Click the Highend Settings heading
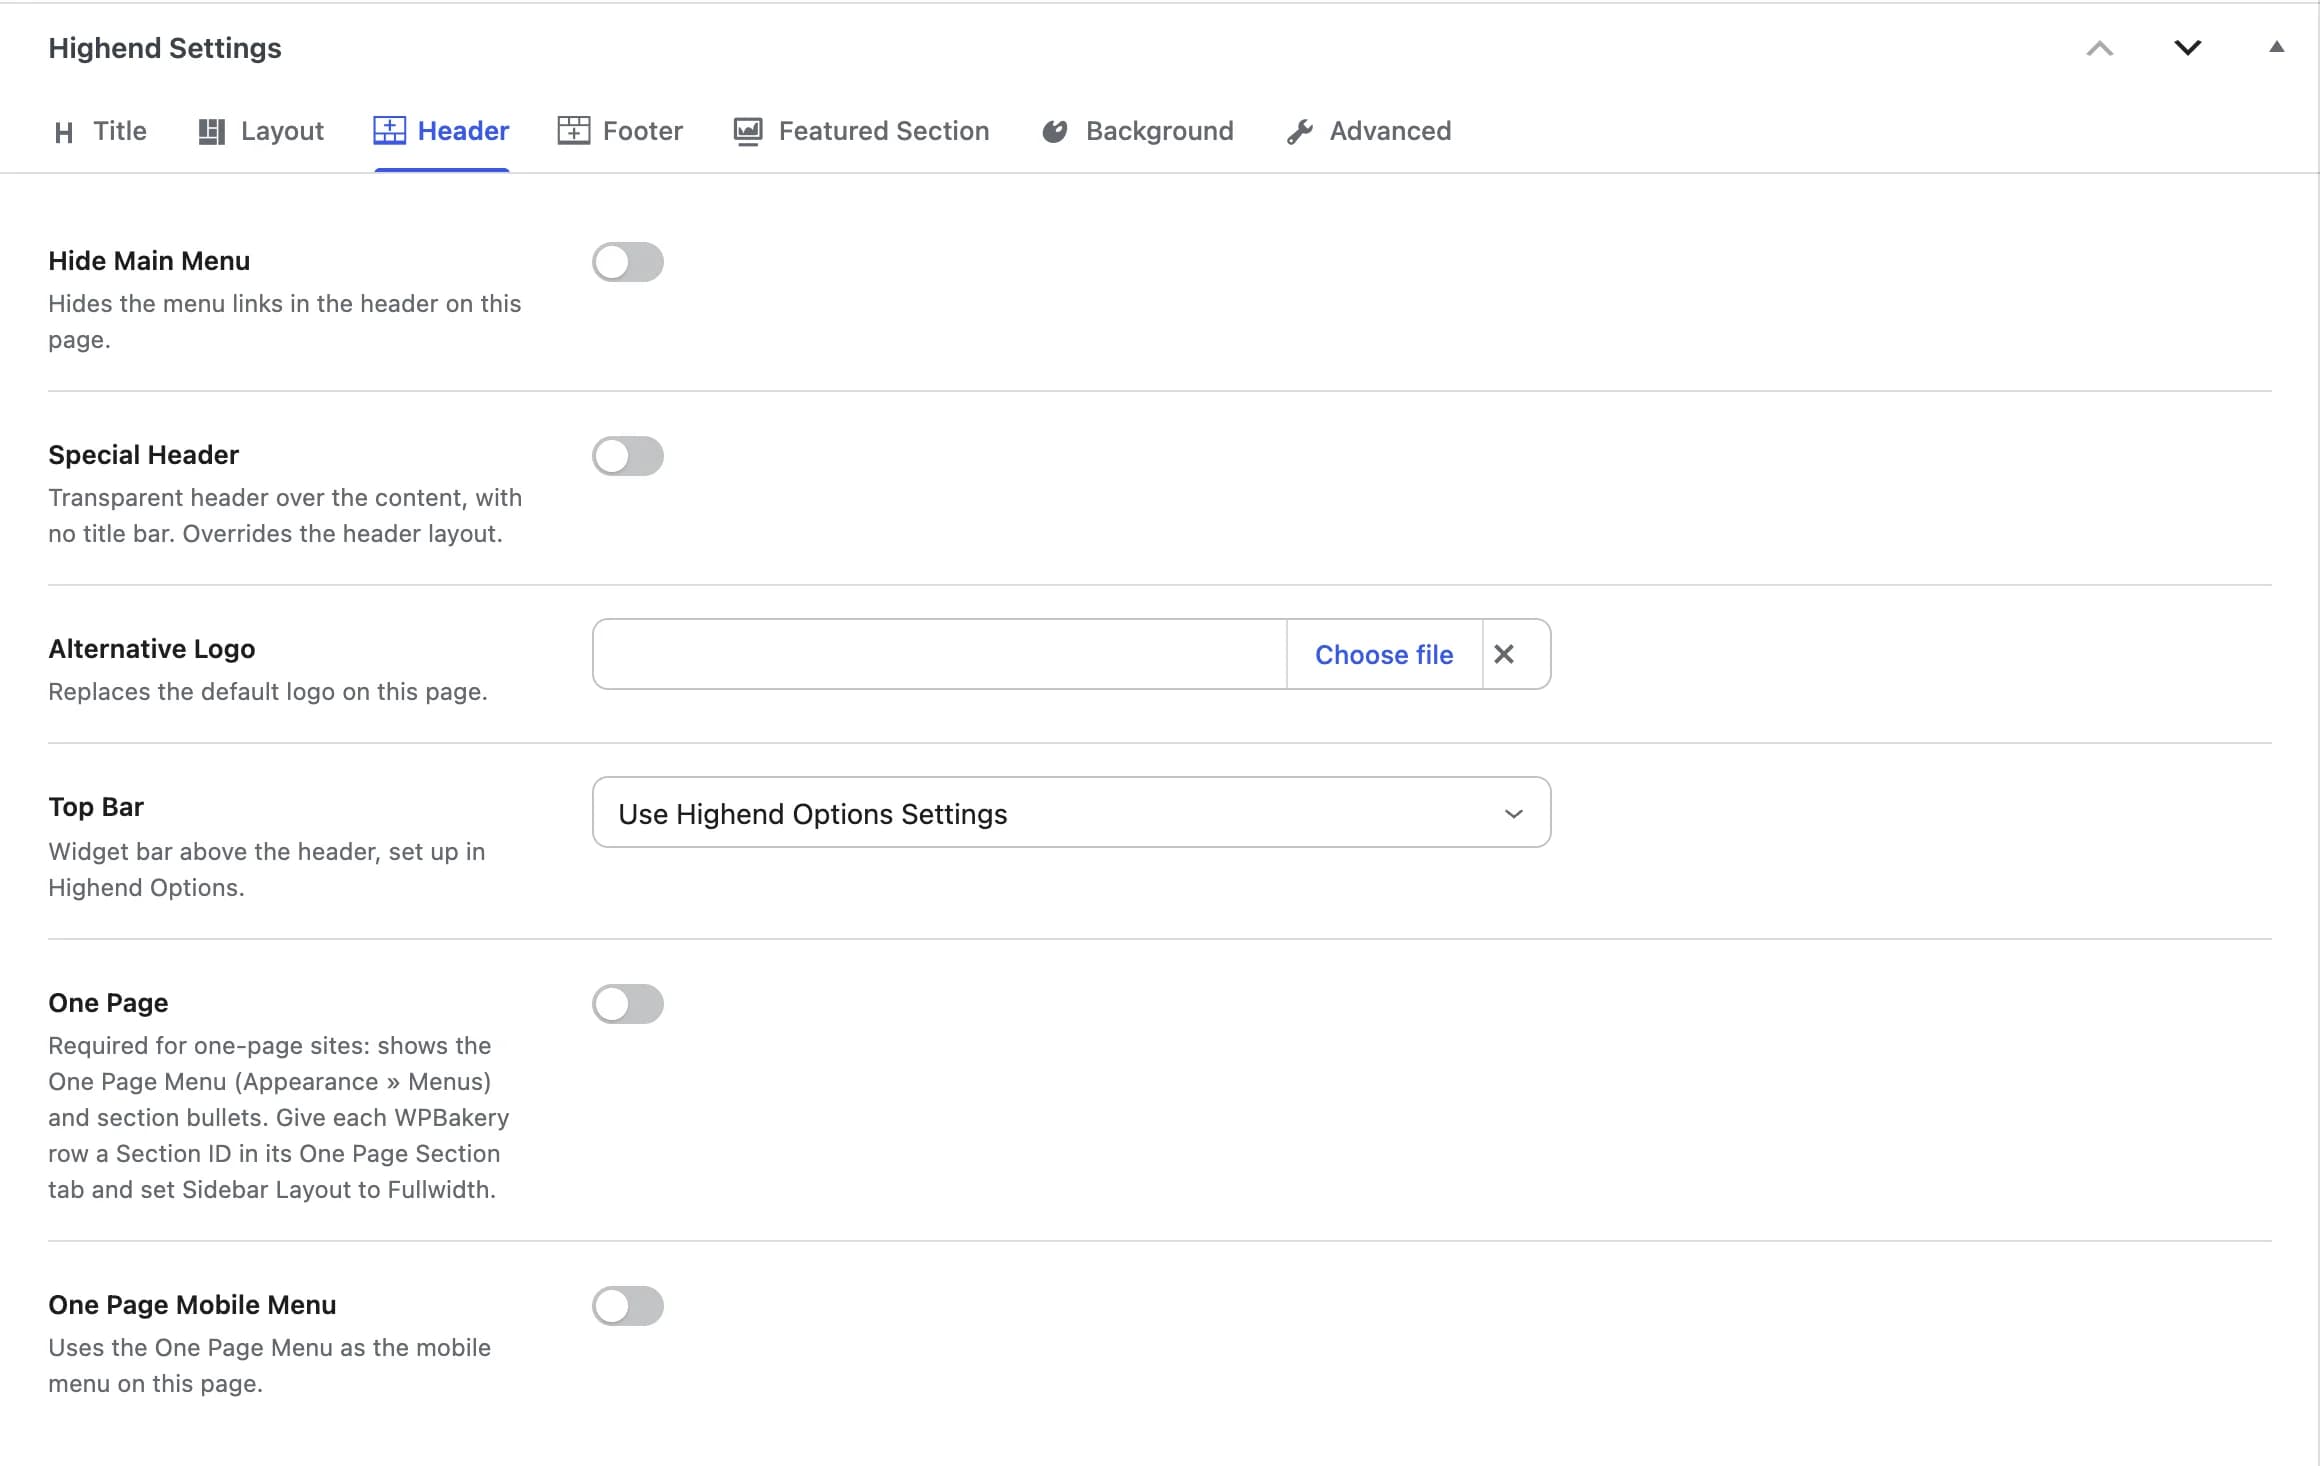 165,48
